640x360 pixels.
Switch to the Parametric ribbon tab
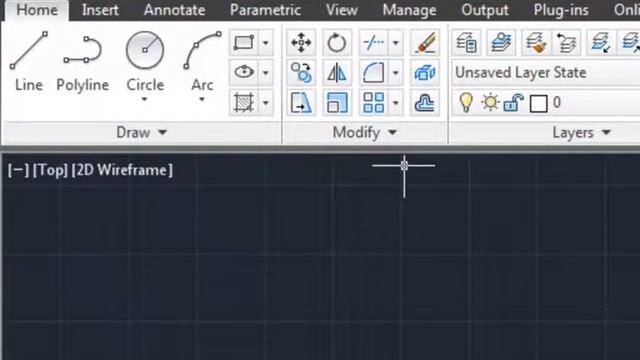(x=265, y=10)
